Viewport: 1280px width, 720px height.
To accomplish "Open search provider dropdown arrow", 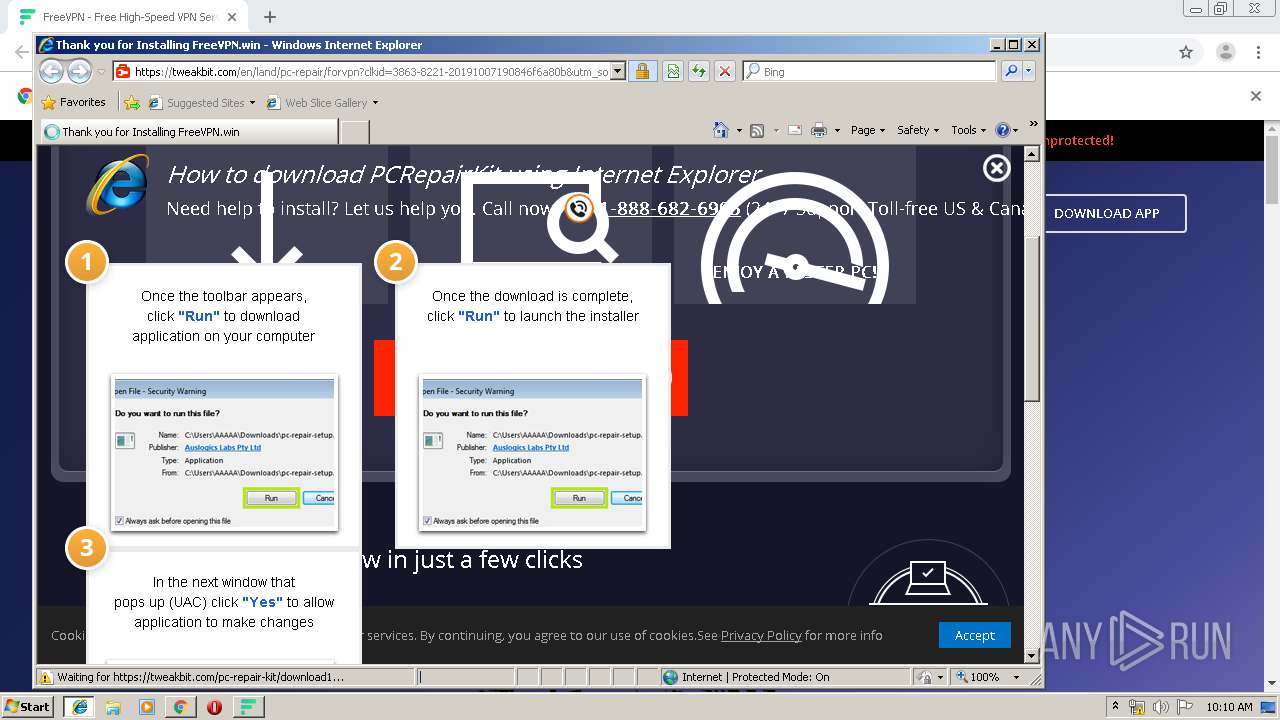I will pos(1029,71).
